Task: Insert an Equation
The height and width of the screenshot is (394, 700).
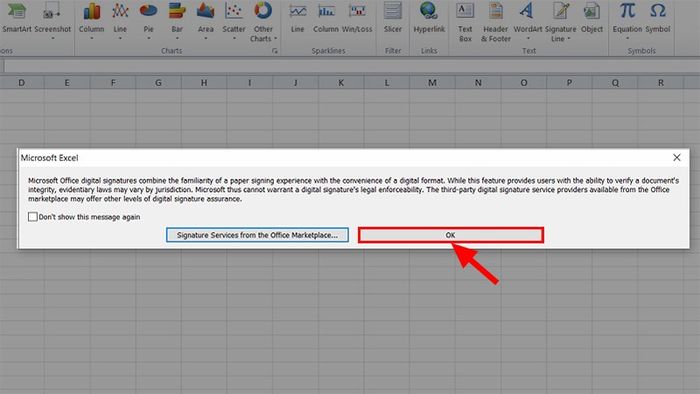Action: click(627, 18)
